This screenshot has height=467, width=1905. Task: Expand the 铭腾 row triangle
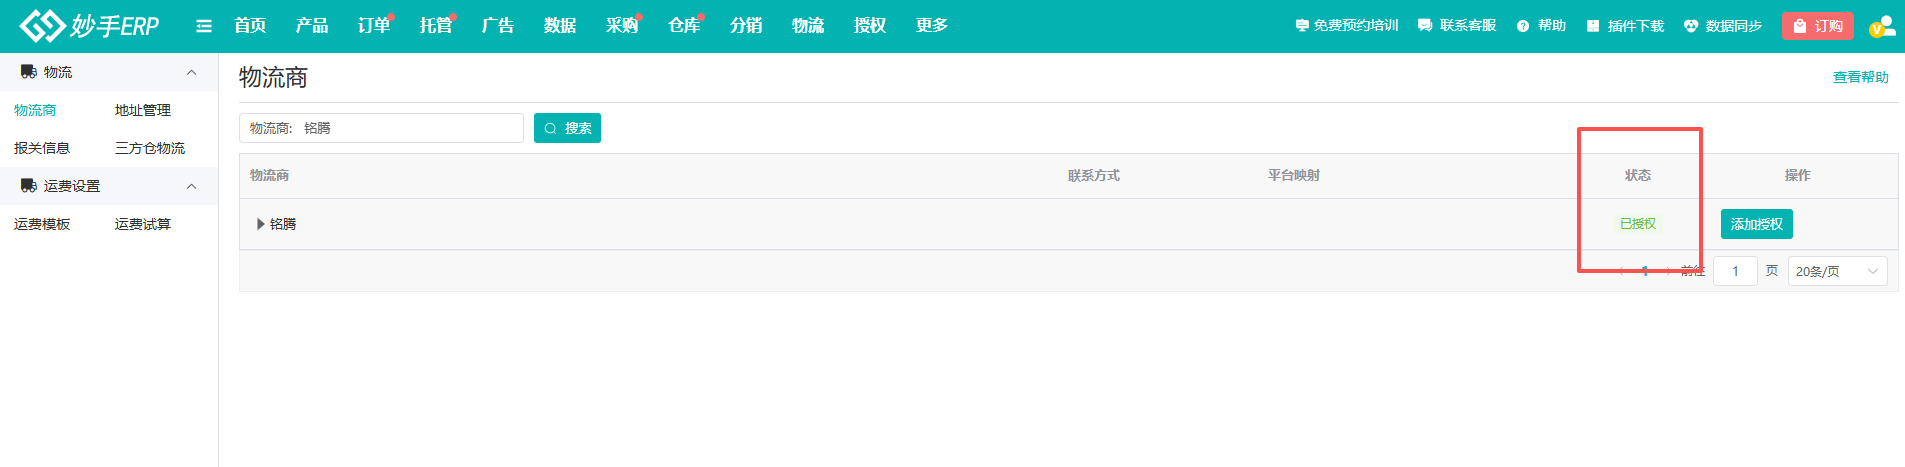pyautogui.click(x=261, y=224)
